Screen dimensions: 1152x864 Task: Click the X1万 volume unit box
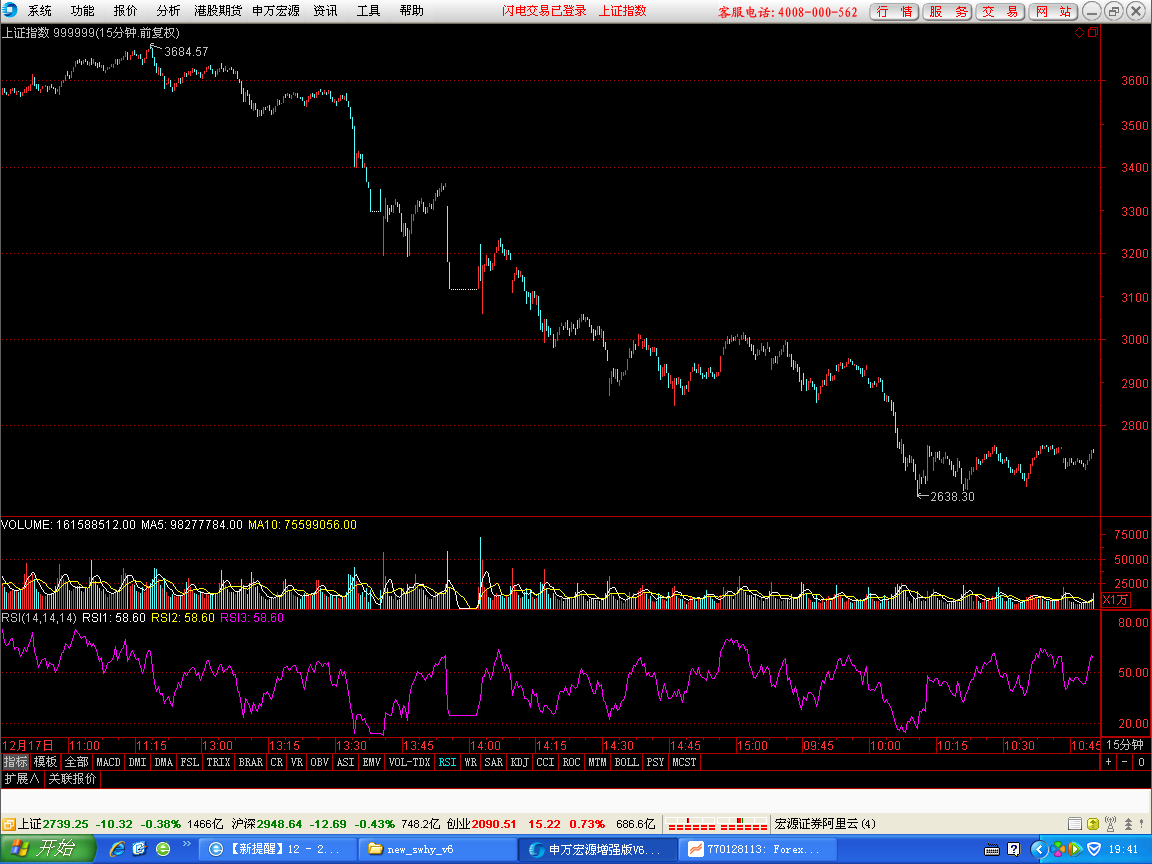pyautogui.click(x=1115, y=600)
